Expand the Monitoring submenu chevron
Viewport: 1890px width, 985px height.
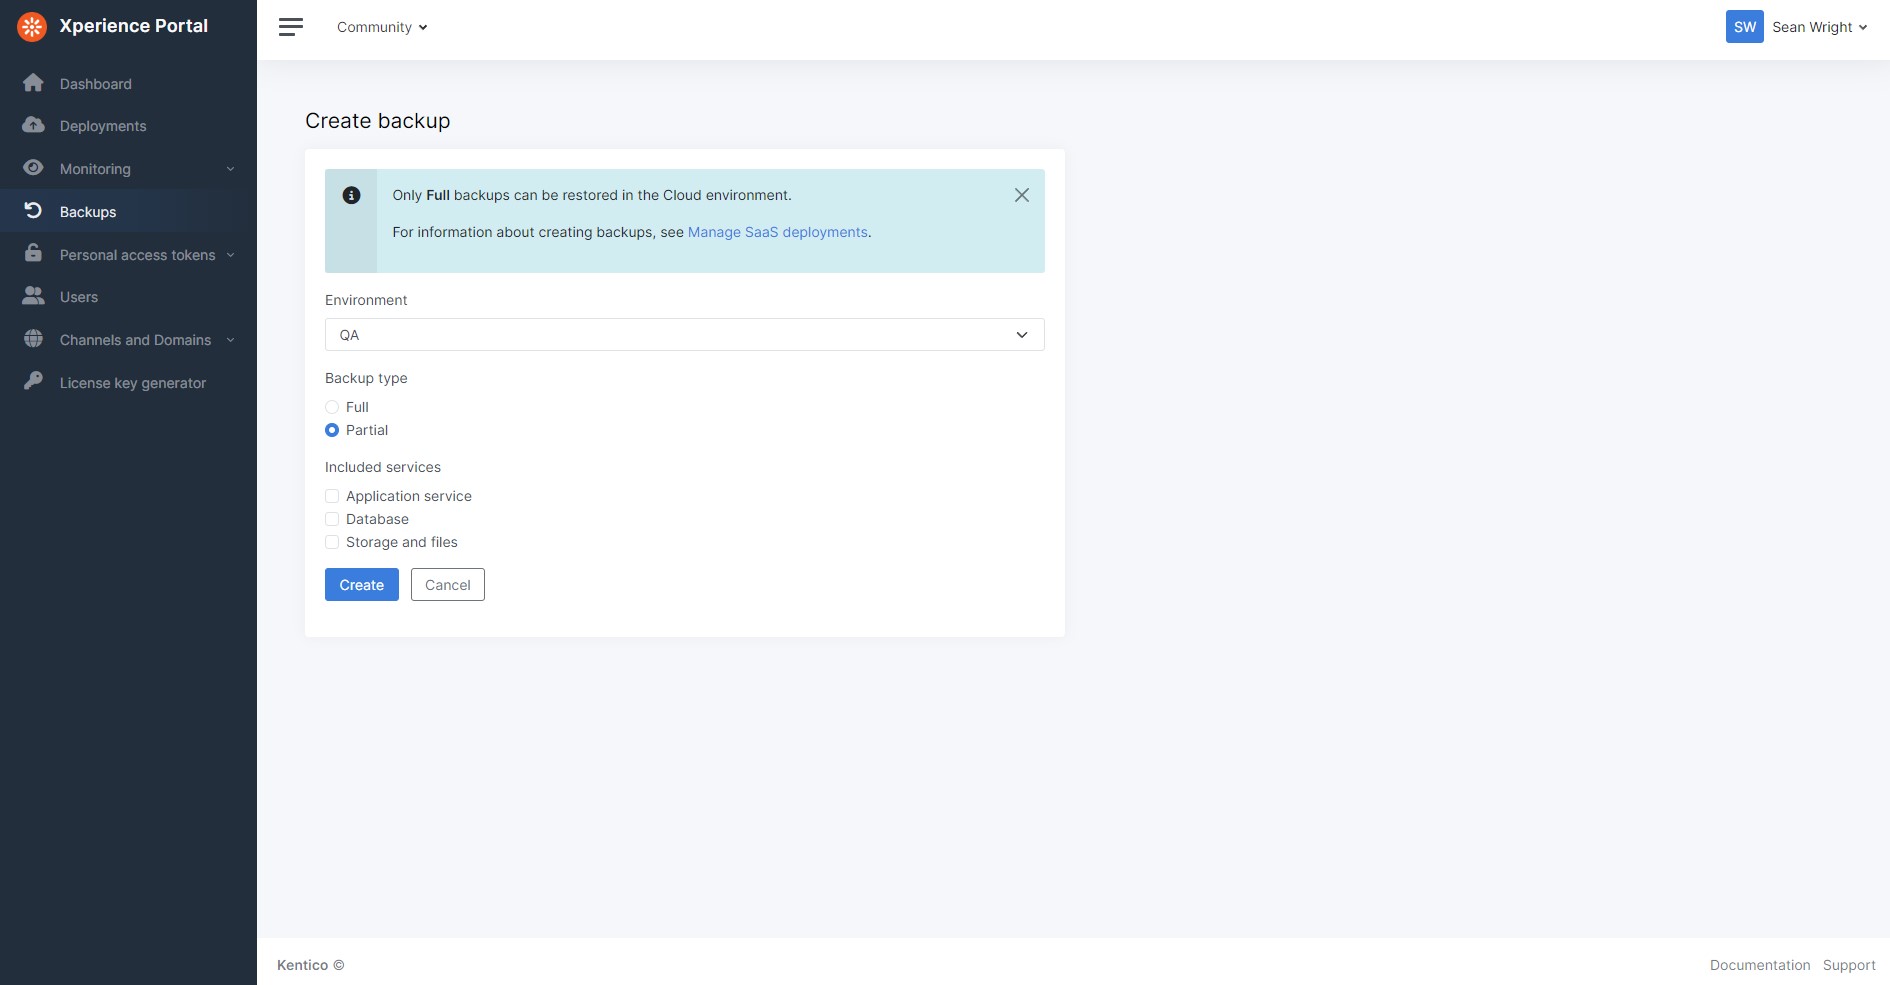click(x=231, y=169)
